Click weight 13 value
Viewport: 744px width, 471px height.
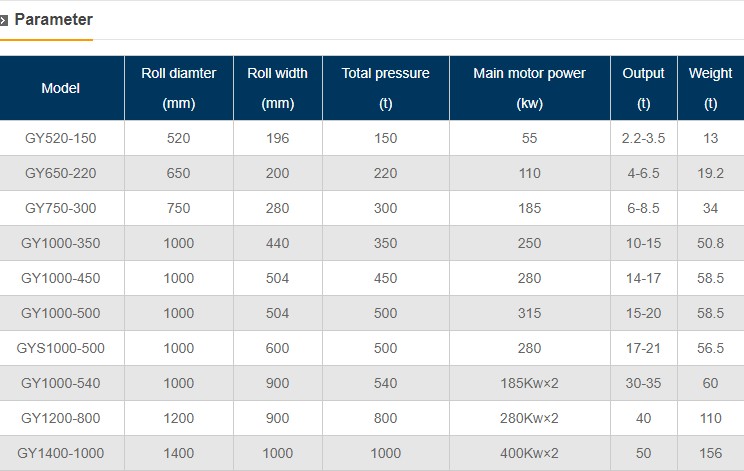point(710,138)
